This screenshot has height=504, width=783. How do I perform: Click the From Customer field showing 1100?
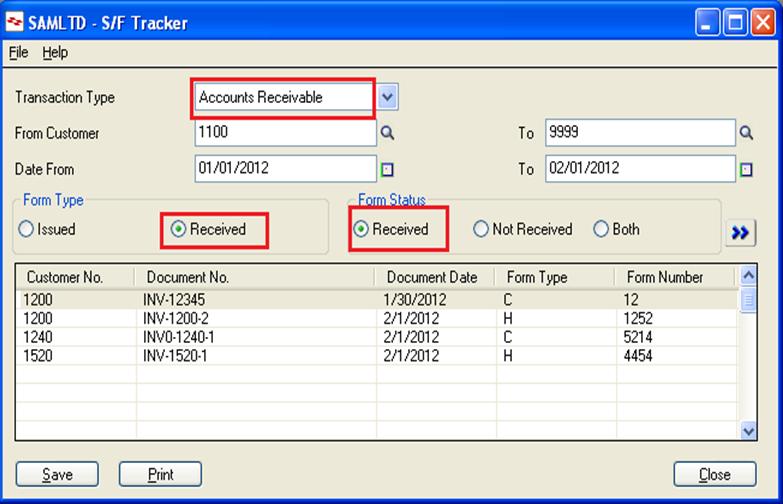tap(286, 132)
